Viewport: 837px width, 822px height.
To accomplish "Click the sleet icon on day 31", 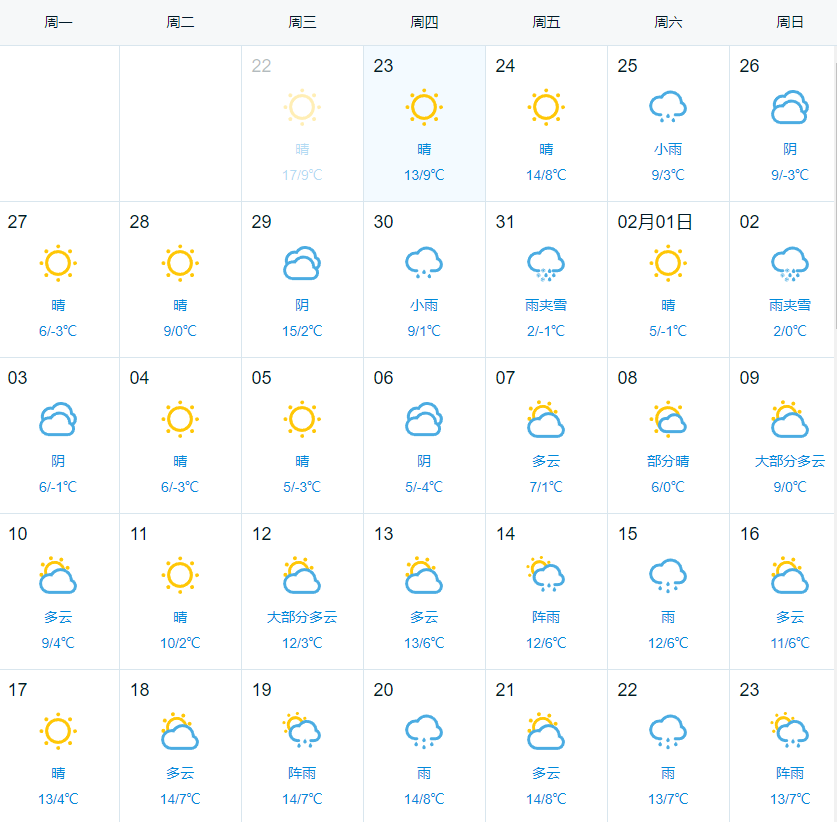I will tap(546, 263).
